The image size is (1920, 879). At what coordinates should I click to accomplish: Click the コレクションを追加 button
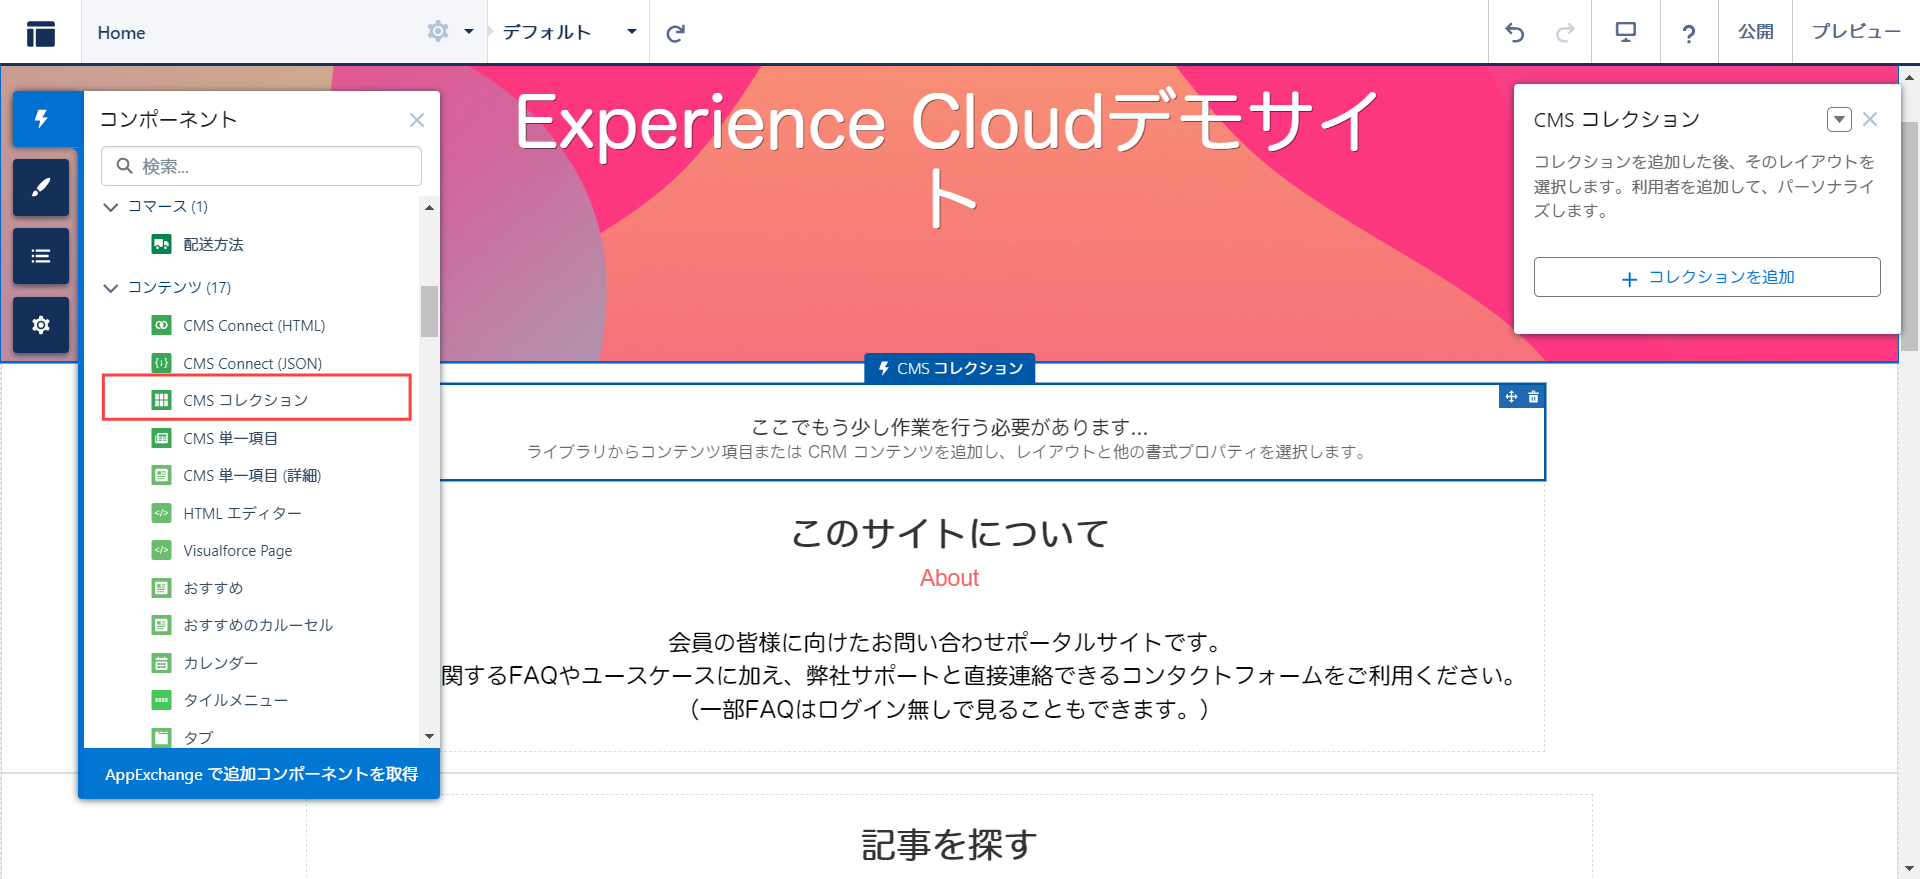[x=1707, y=277]
